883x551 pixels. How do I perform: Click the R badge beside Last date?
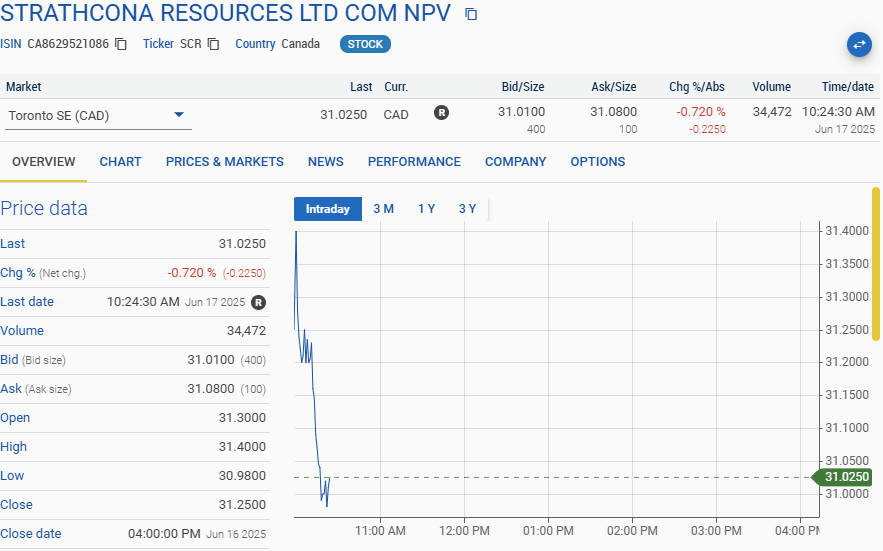(x=258, y=303)
